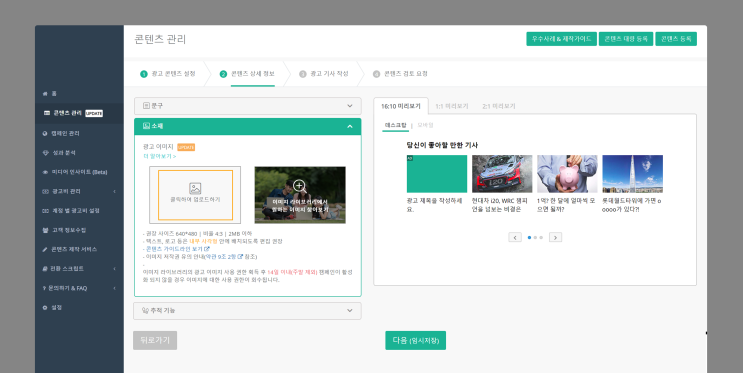743x373 pixels.
Task: Select the second carousel pagination dot
Action: tap(535, 237)
